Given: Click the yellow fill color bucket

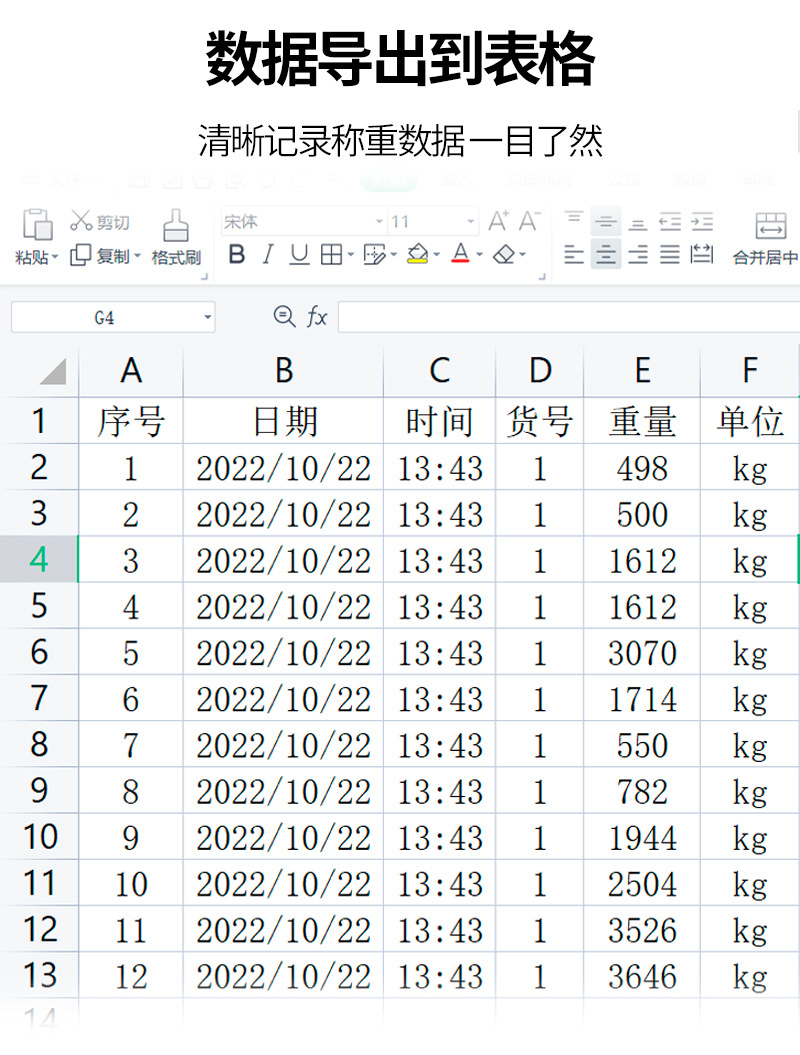Looking at the screenshot, I should pyautogui.click(x=418, y=254).
